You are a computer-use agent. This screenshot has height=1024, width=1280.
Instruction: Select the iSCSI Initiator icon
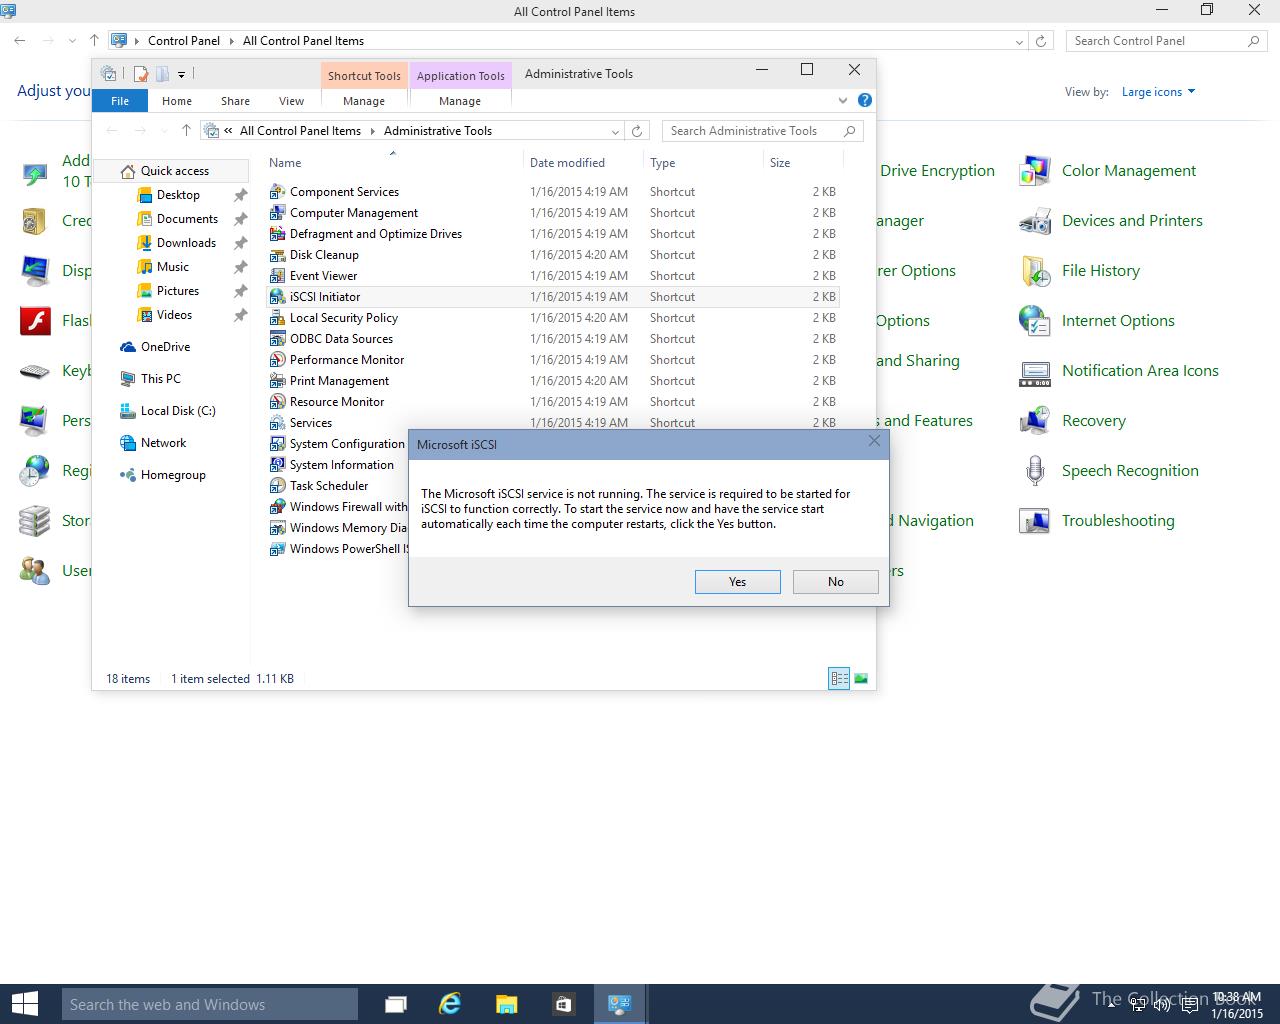pyautogui.click(x=278, y=297)
